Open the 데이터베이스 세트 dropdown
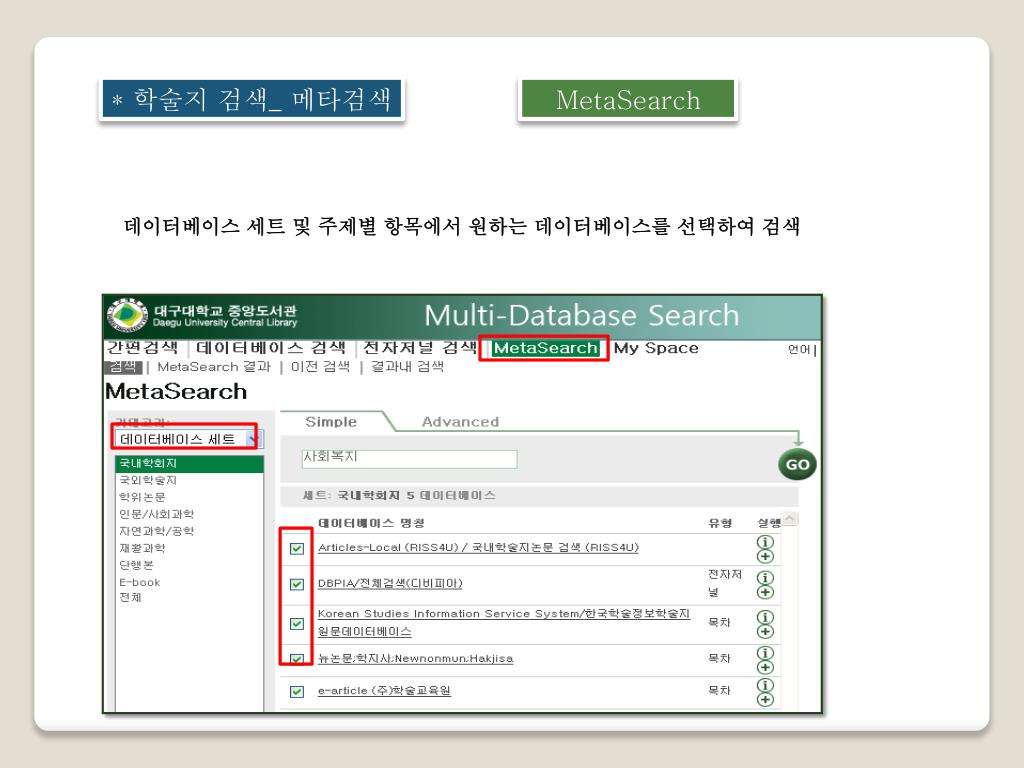Image resolution: width=1024 pixels, height=768 pixels. point(188,439)
